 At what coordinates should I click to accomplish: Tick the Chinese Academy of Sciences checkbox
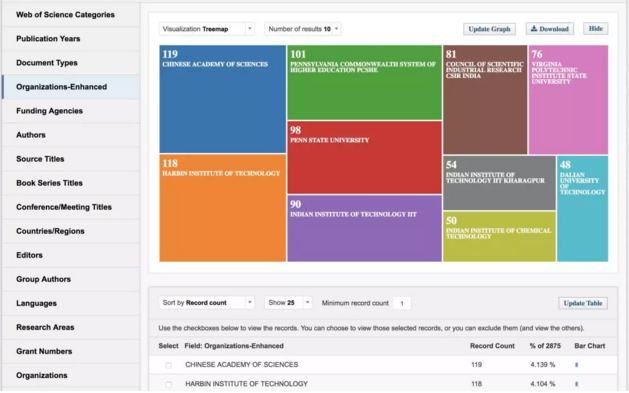pos(168,365)
